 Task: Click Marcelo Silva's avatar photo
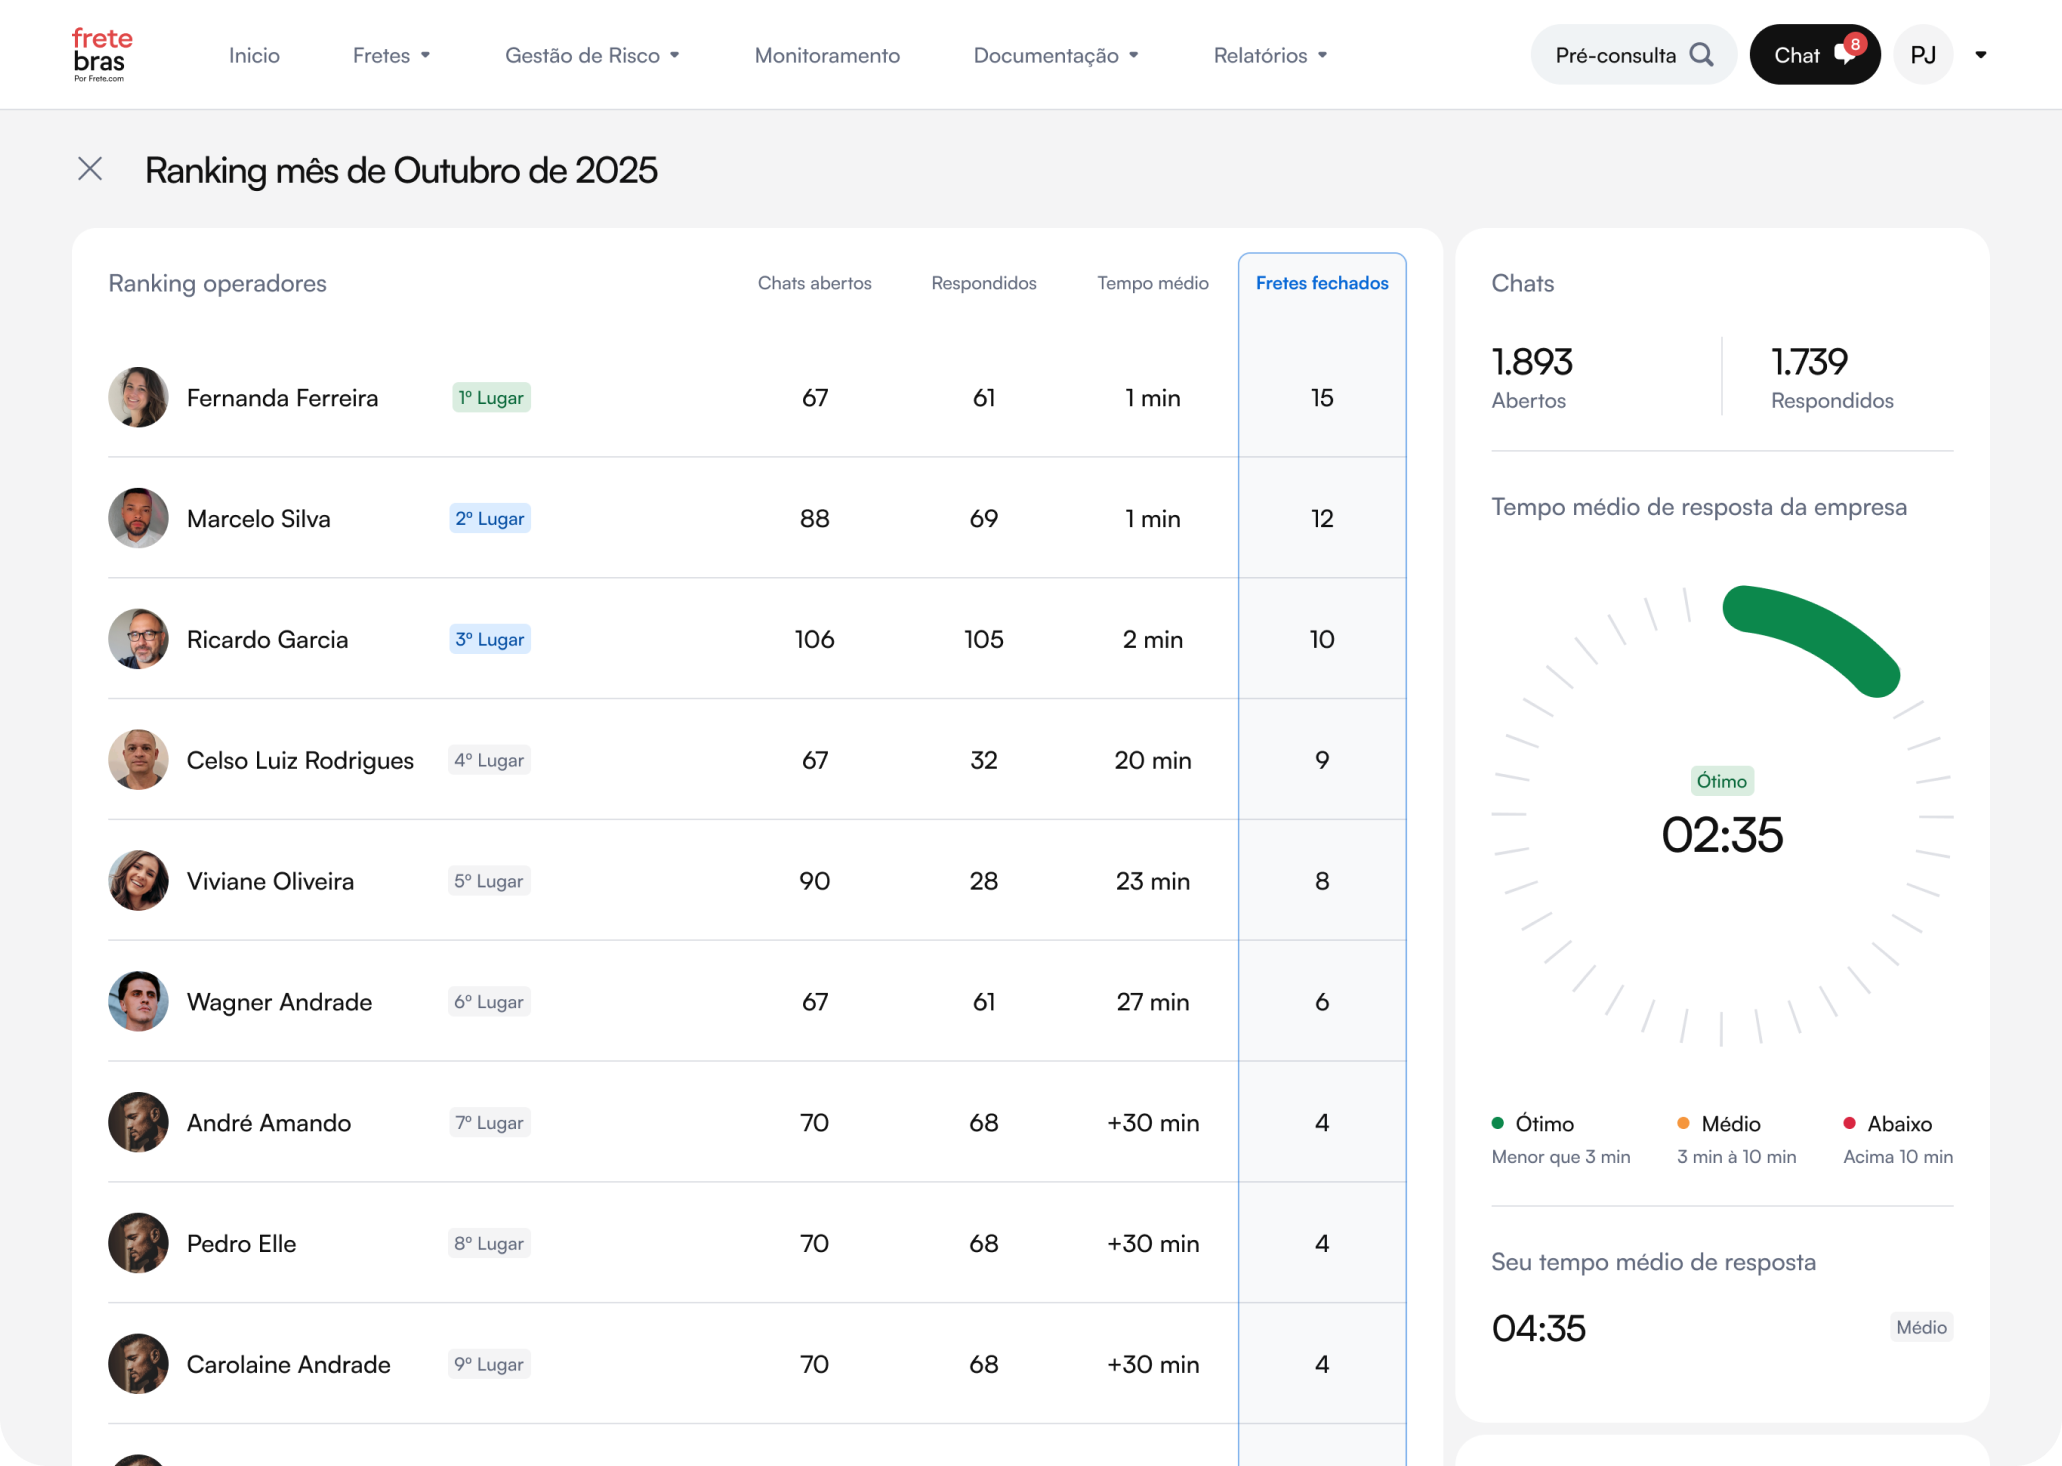coord(138,518)
